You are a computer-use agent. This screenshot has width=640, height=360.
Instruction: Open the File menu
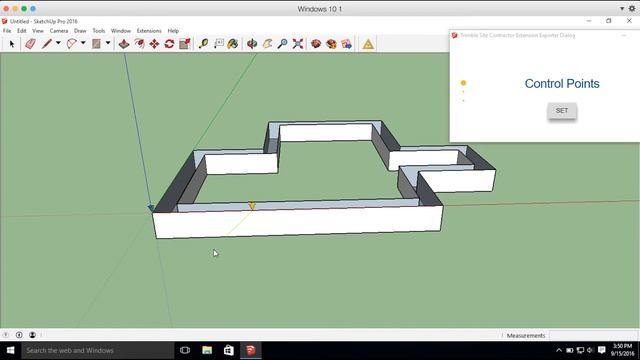[x=7, y=31]
